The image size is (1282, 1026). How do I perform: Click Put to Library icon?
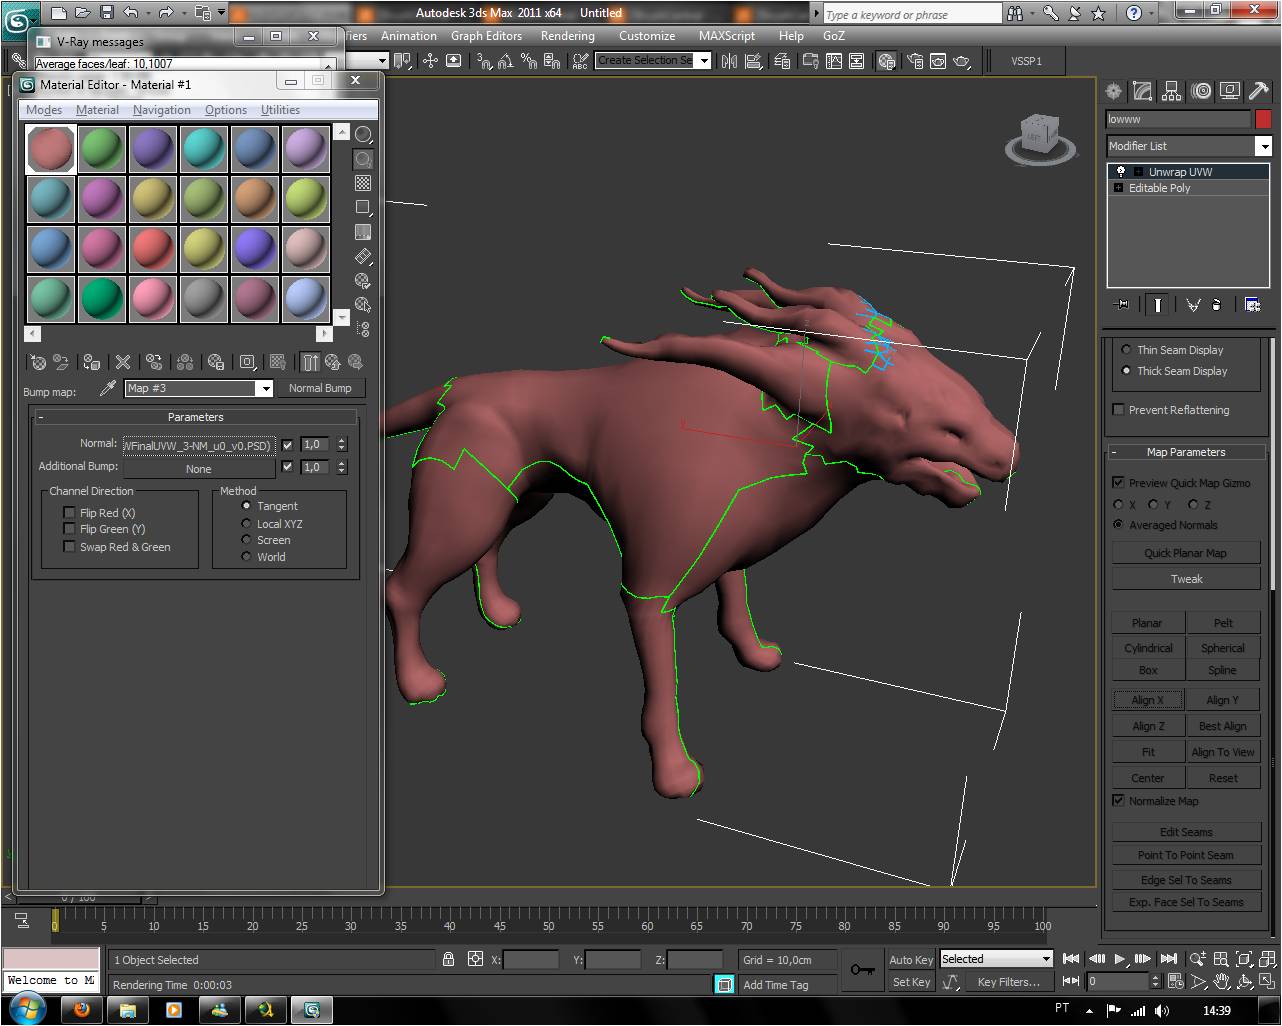(x=215, y=362)
